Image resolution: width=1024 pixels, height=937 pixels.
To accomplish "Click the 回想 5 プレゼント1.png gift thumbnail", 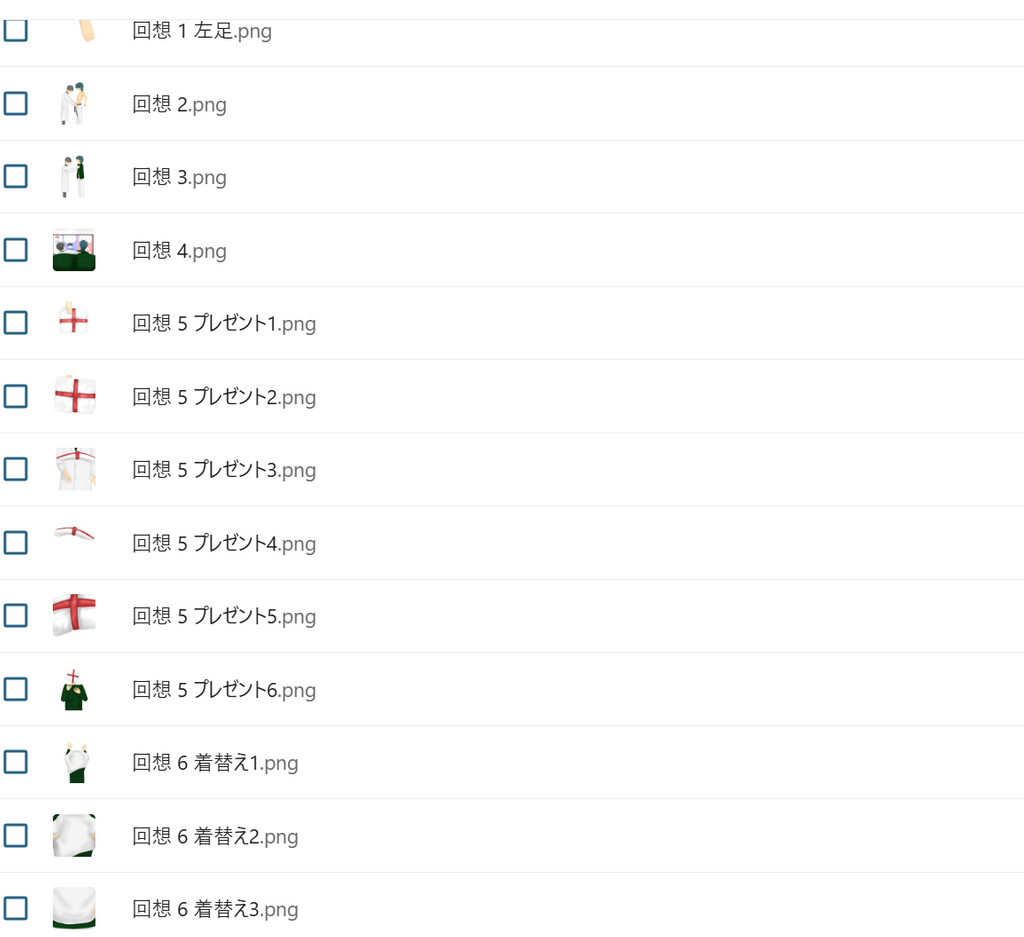I will (74, 323).
